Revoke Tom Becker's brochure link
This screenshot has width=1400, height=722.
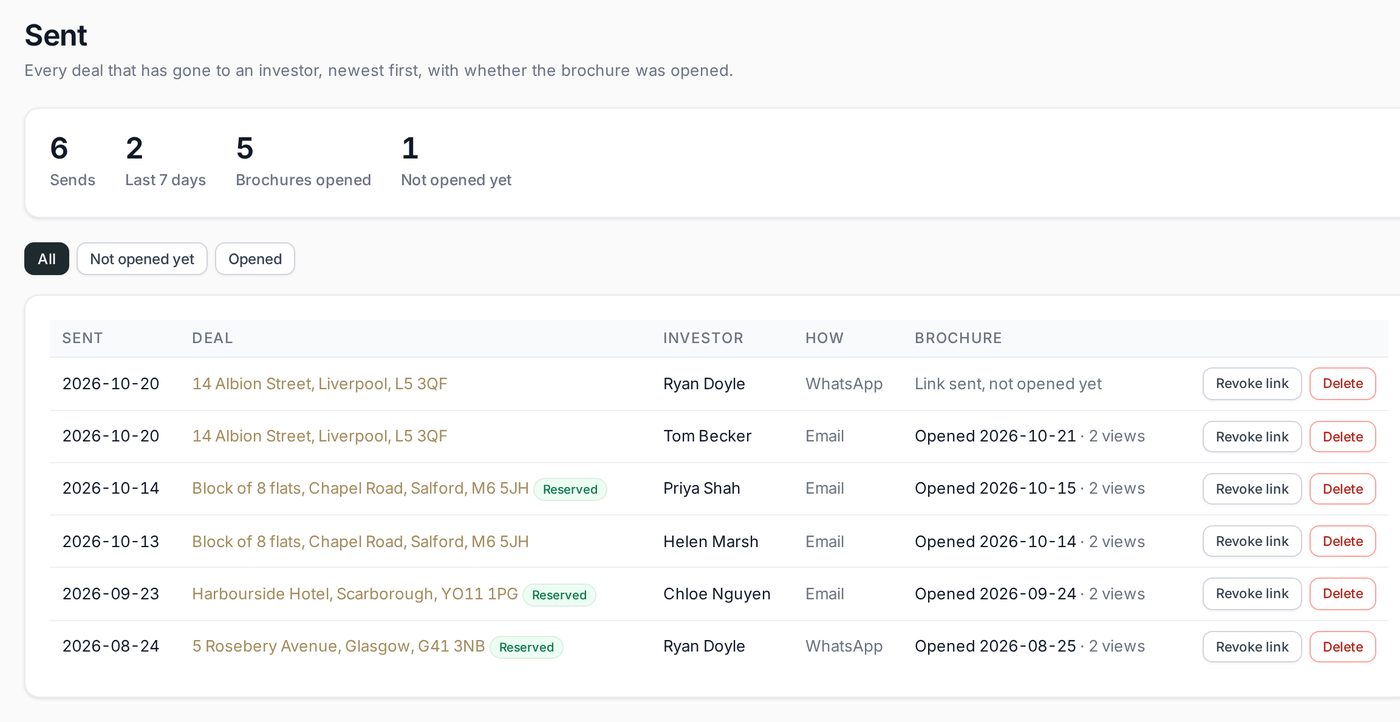point(1252,437)
